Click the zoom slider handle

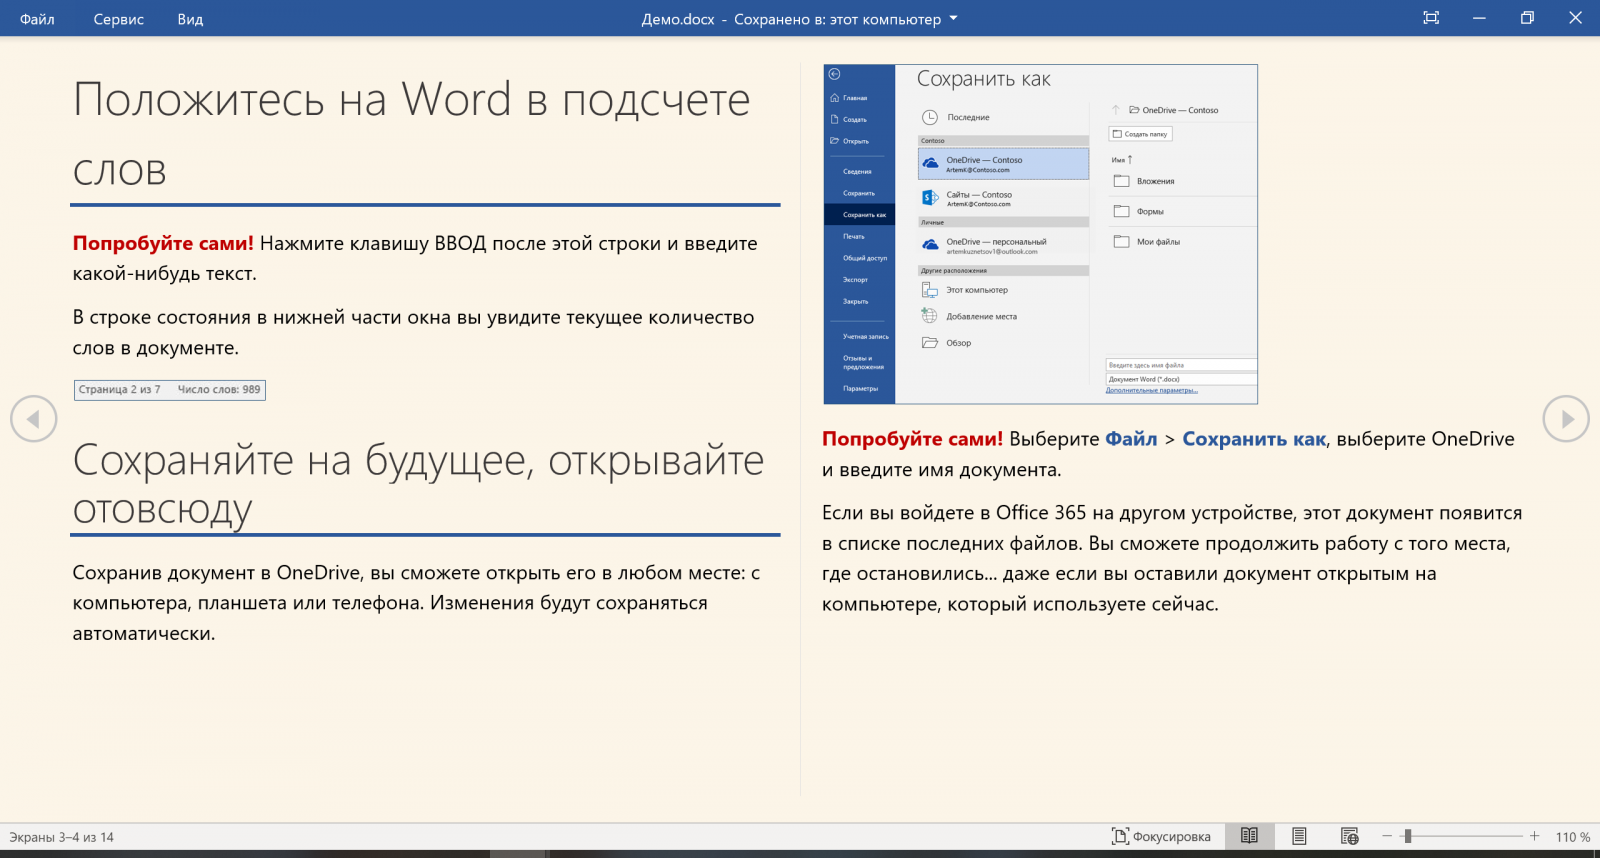1407,836
